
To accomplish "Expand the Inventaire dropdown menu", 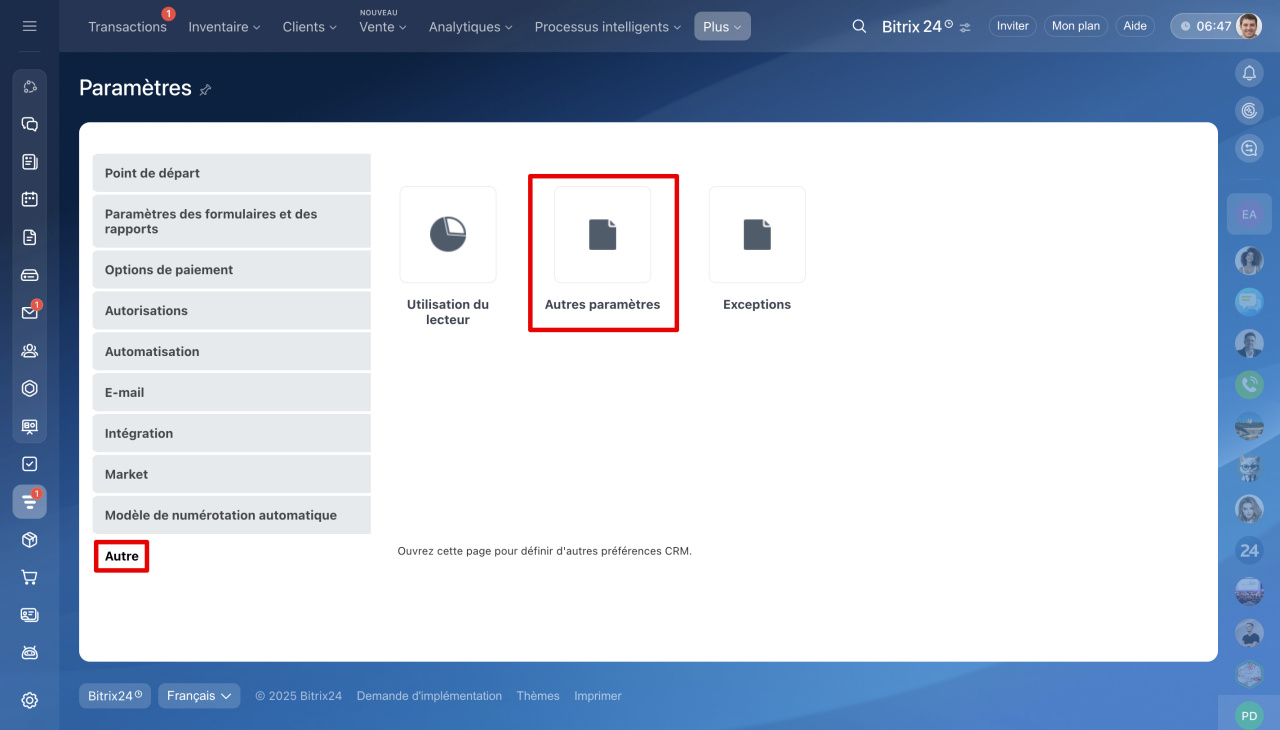I will pyautogui.click(x=224, y=27).
